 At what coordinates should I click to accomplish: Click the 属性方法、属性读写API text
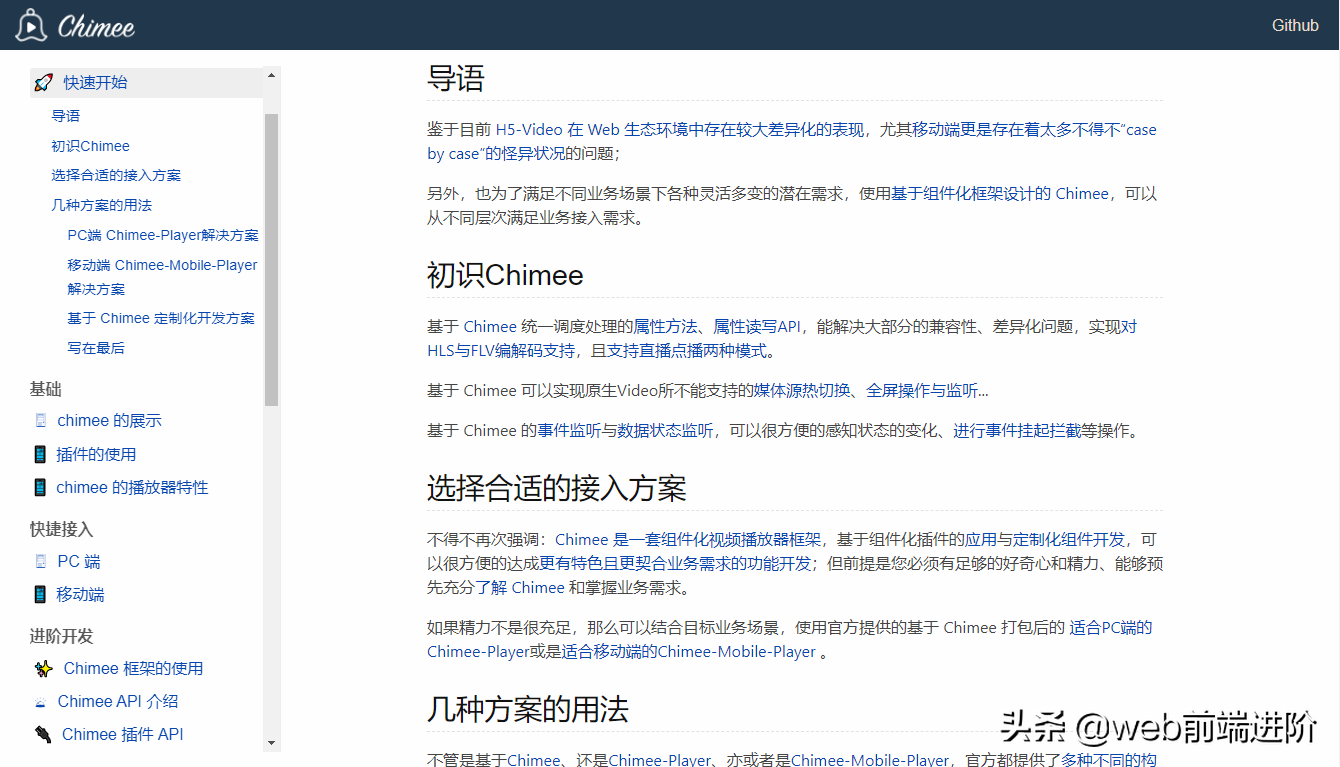point(717,327)
